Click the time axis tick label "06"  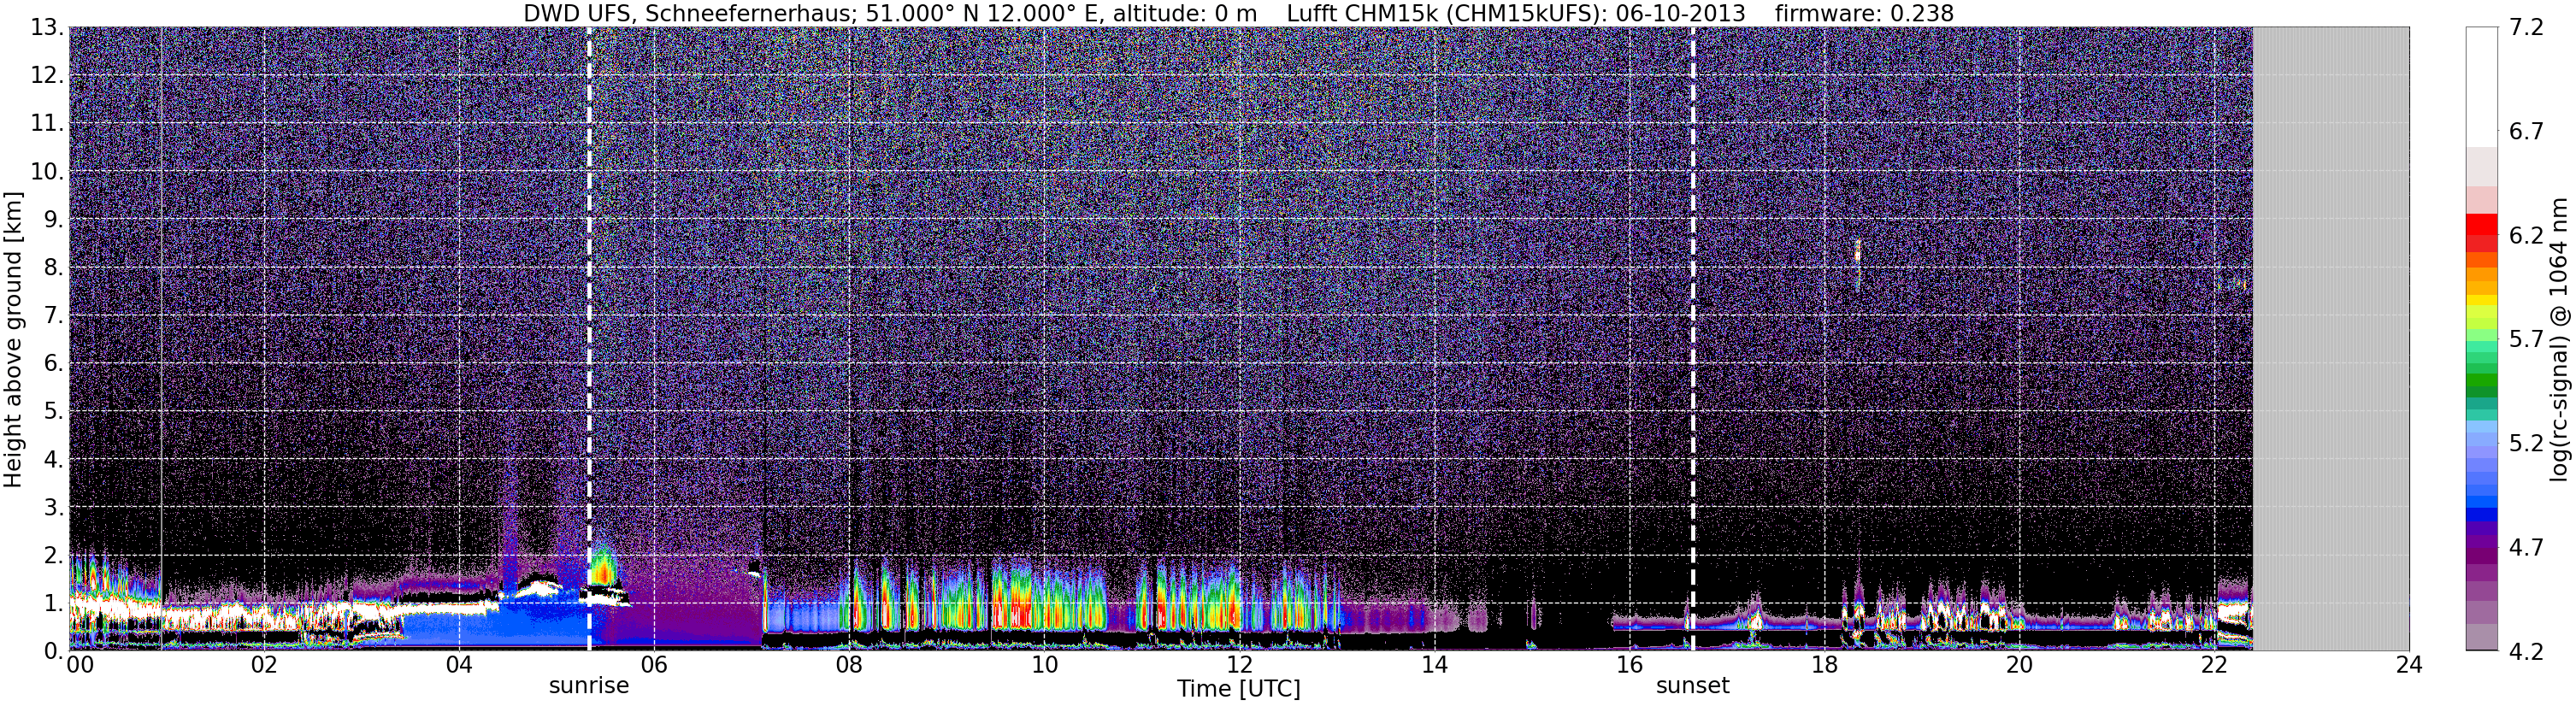(653, 666)
